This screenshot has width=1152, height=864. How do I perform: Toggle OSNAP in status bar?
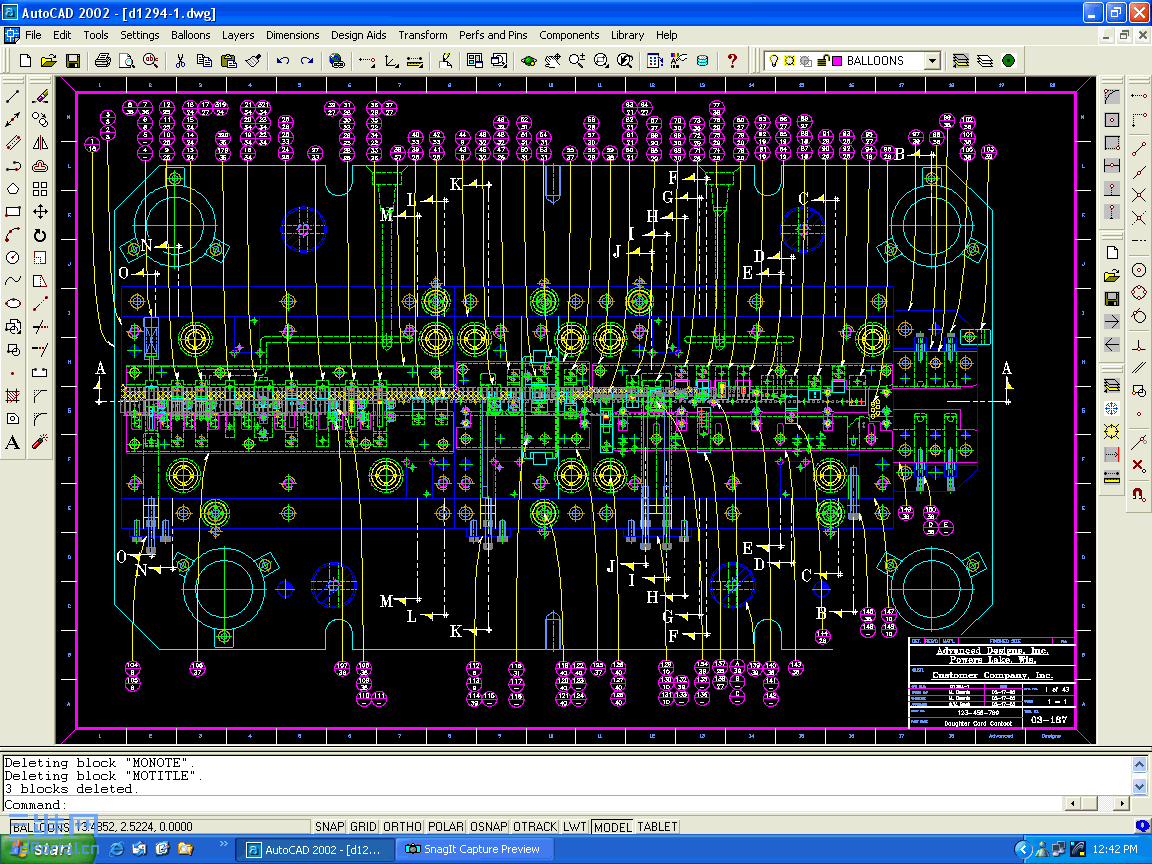[489, 827]
